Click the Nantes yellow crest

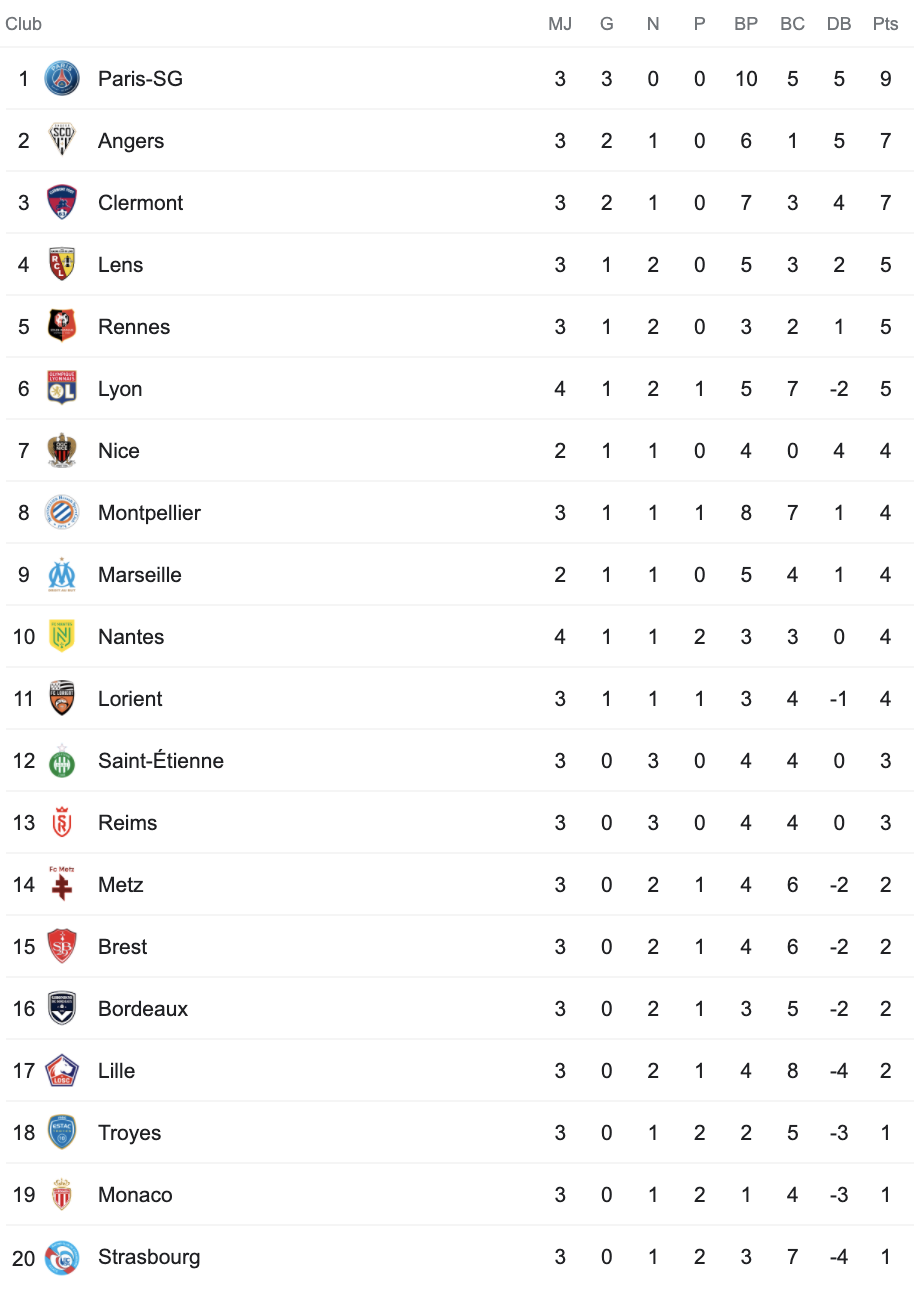click(62, 636)
